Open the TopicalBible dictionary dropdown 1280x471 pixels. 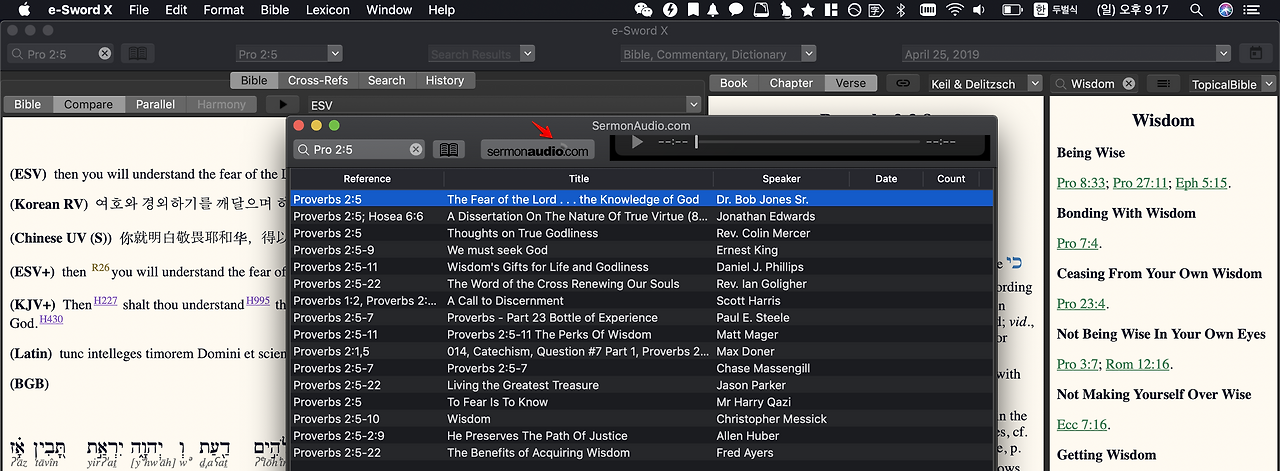(1268, 84)
